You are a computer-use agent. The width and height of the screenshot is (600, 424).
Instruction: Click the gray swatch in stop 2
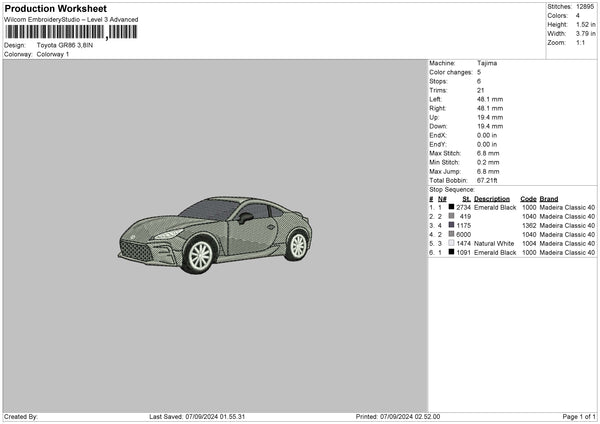click(452, 216)
